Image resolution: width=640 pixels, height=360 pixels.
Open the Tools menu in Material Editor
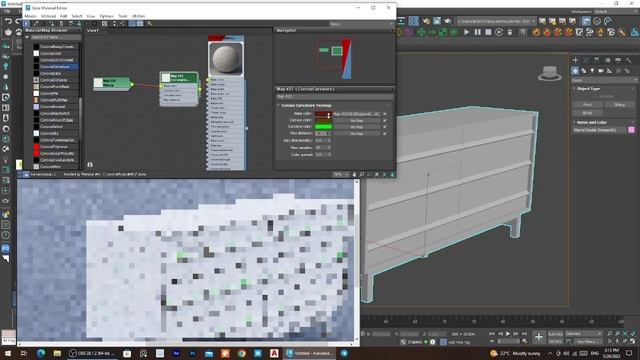coord(123,16)
